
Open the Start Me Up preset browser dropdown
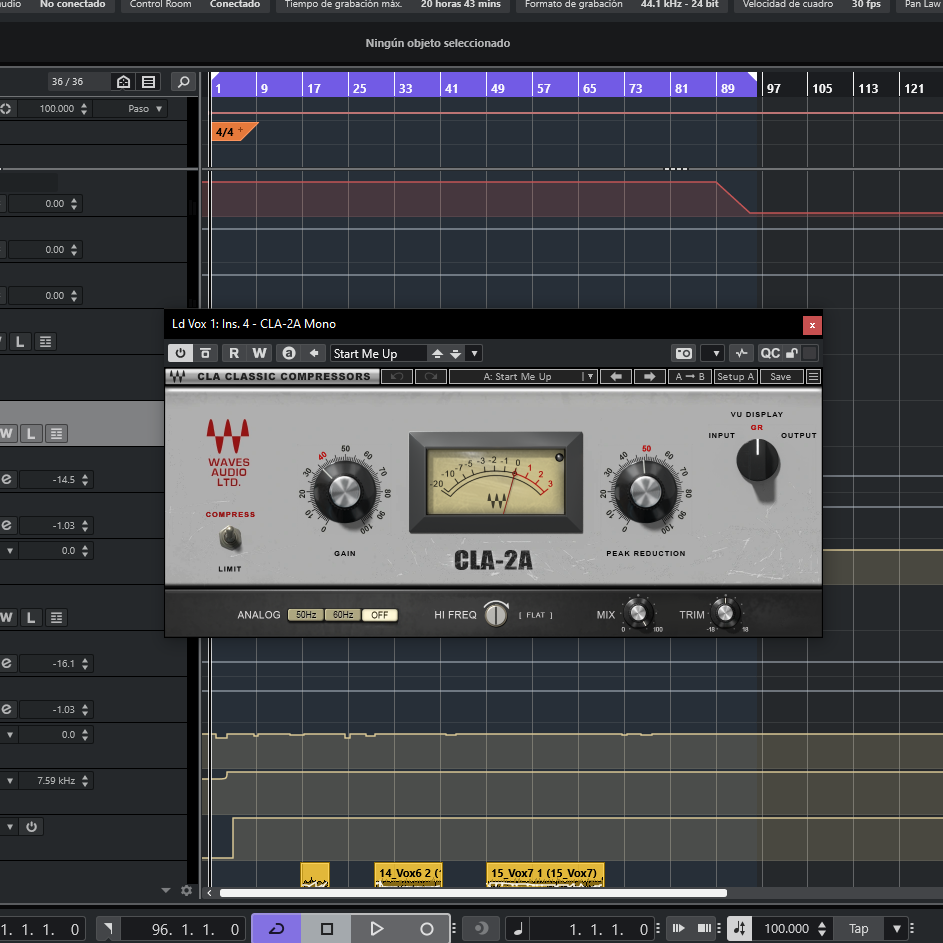(475, 354)
